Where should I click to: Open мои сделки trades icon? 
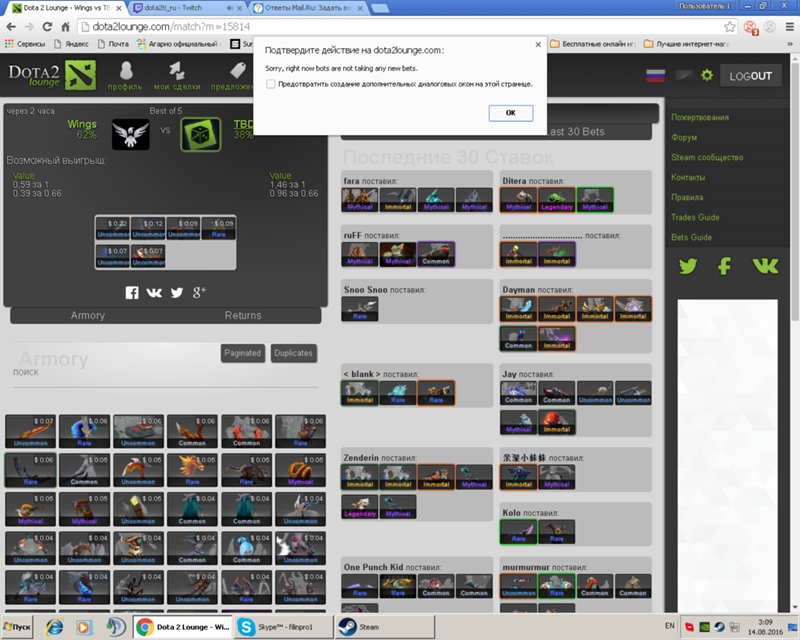[177, 76]
